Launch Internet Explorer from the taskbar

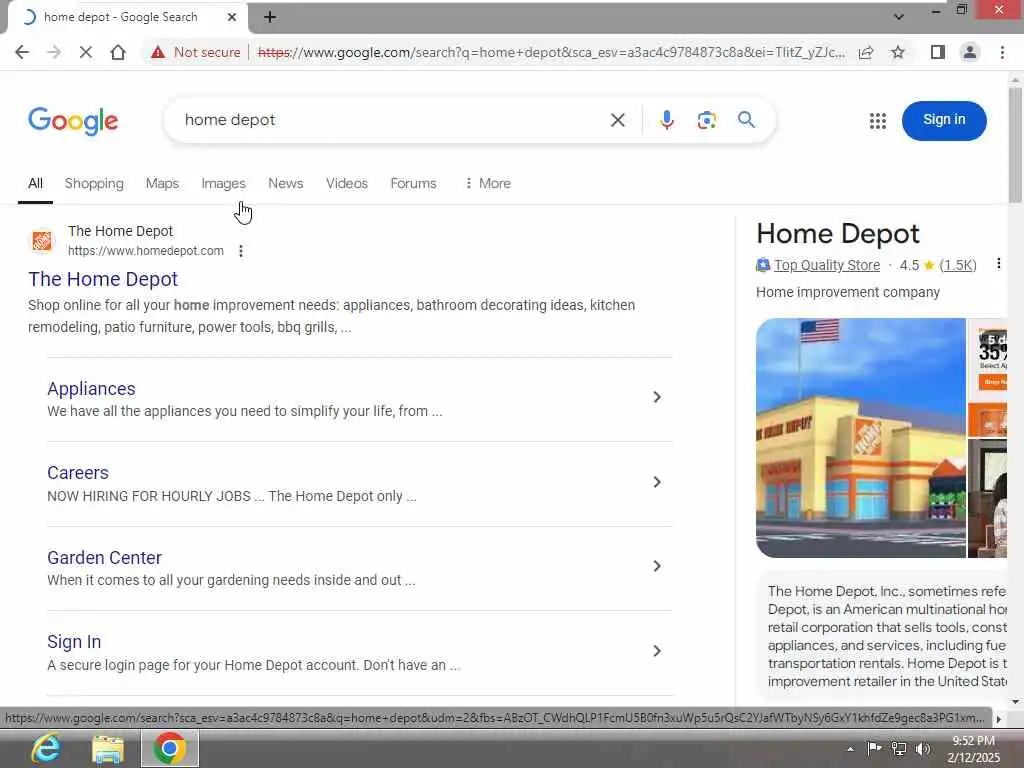point(46,748)
